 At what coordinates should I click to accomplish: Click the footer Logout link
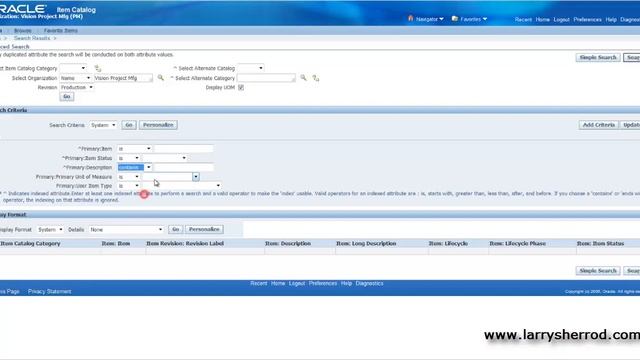[x=297, y=283]
